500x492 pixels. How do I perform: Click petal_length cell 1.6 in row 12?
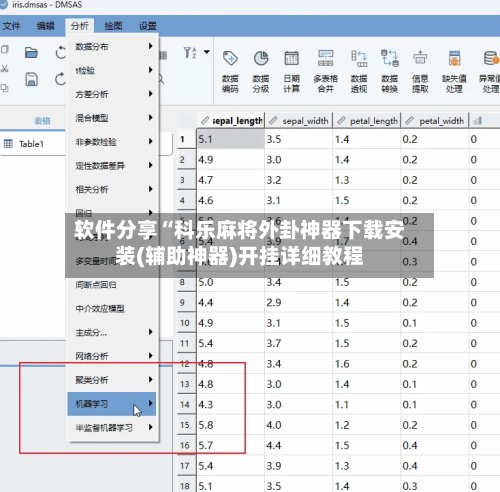(x=367, y=364)
